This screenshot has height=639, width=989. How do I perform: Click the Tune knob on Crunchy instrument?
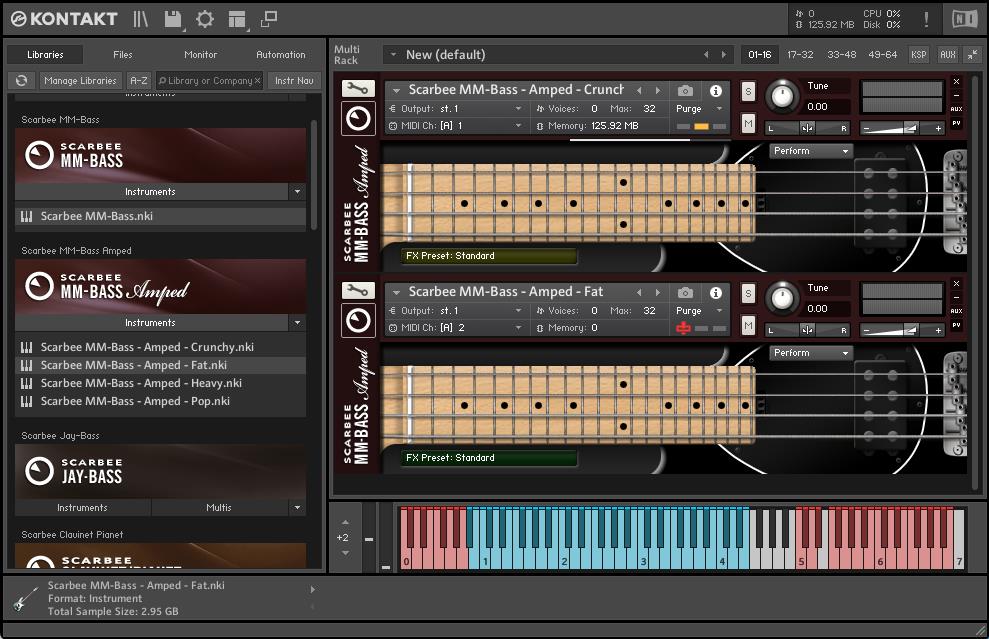click(781, 97)
